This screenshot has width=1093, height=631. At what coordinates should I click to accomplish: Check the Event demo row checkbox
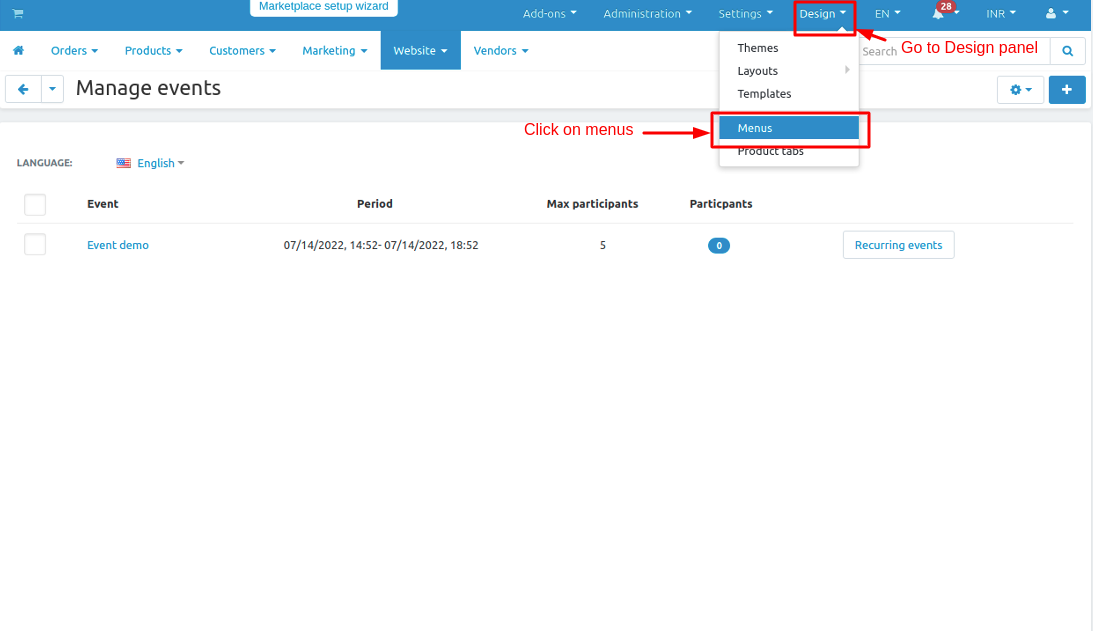click(x=35, y=245)
